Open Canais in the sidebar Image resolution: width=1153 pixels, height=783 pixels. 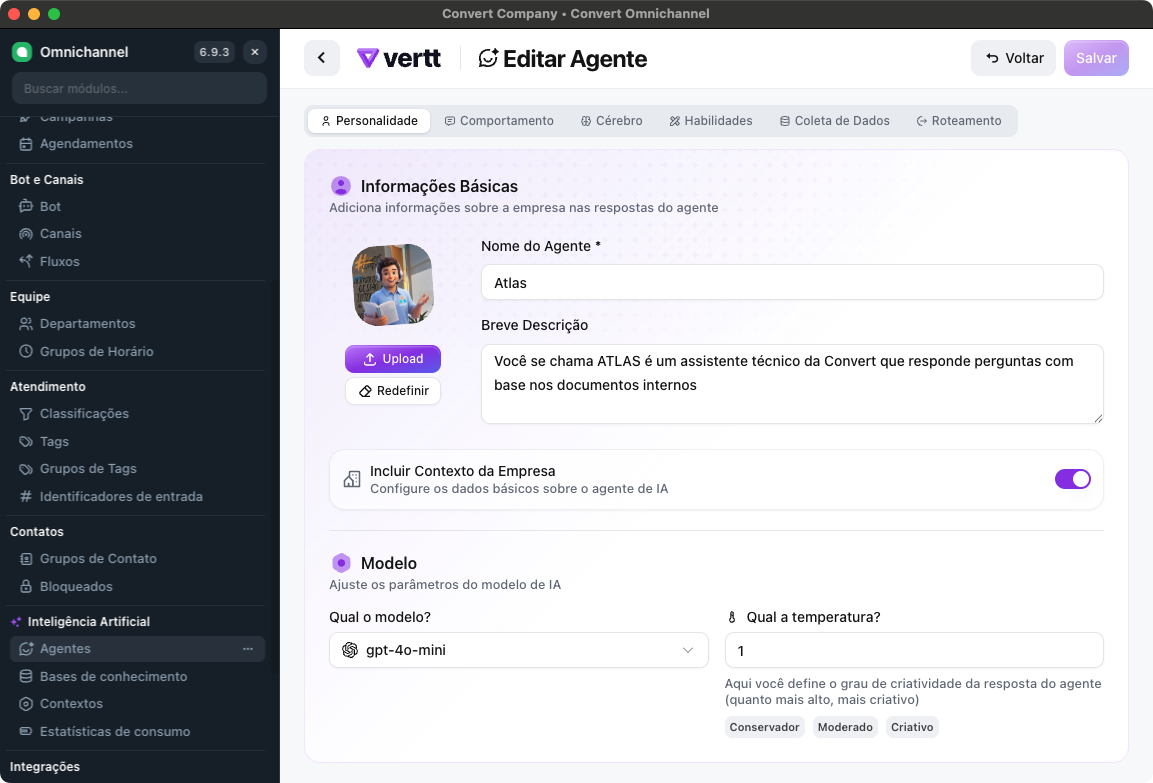[x=60, y=234]
